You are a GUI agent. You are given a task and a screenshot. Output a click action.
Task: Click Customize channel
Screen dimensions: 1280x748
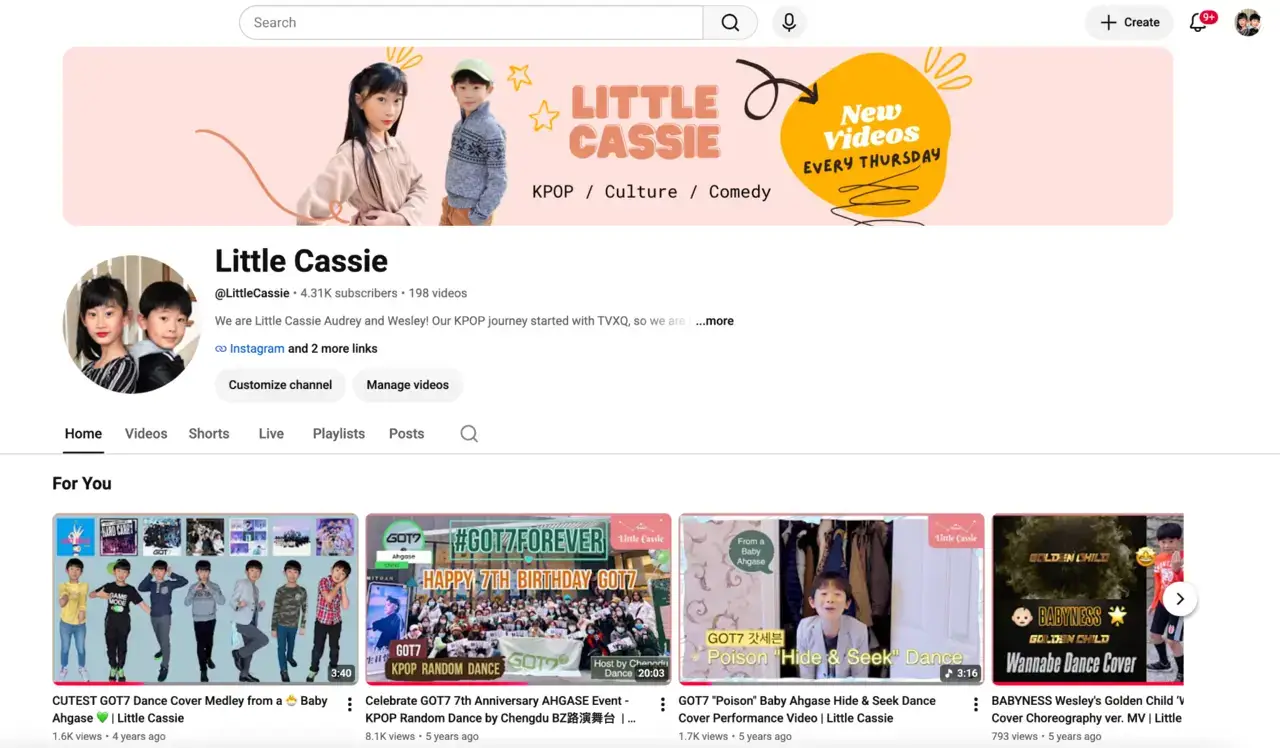280,385
